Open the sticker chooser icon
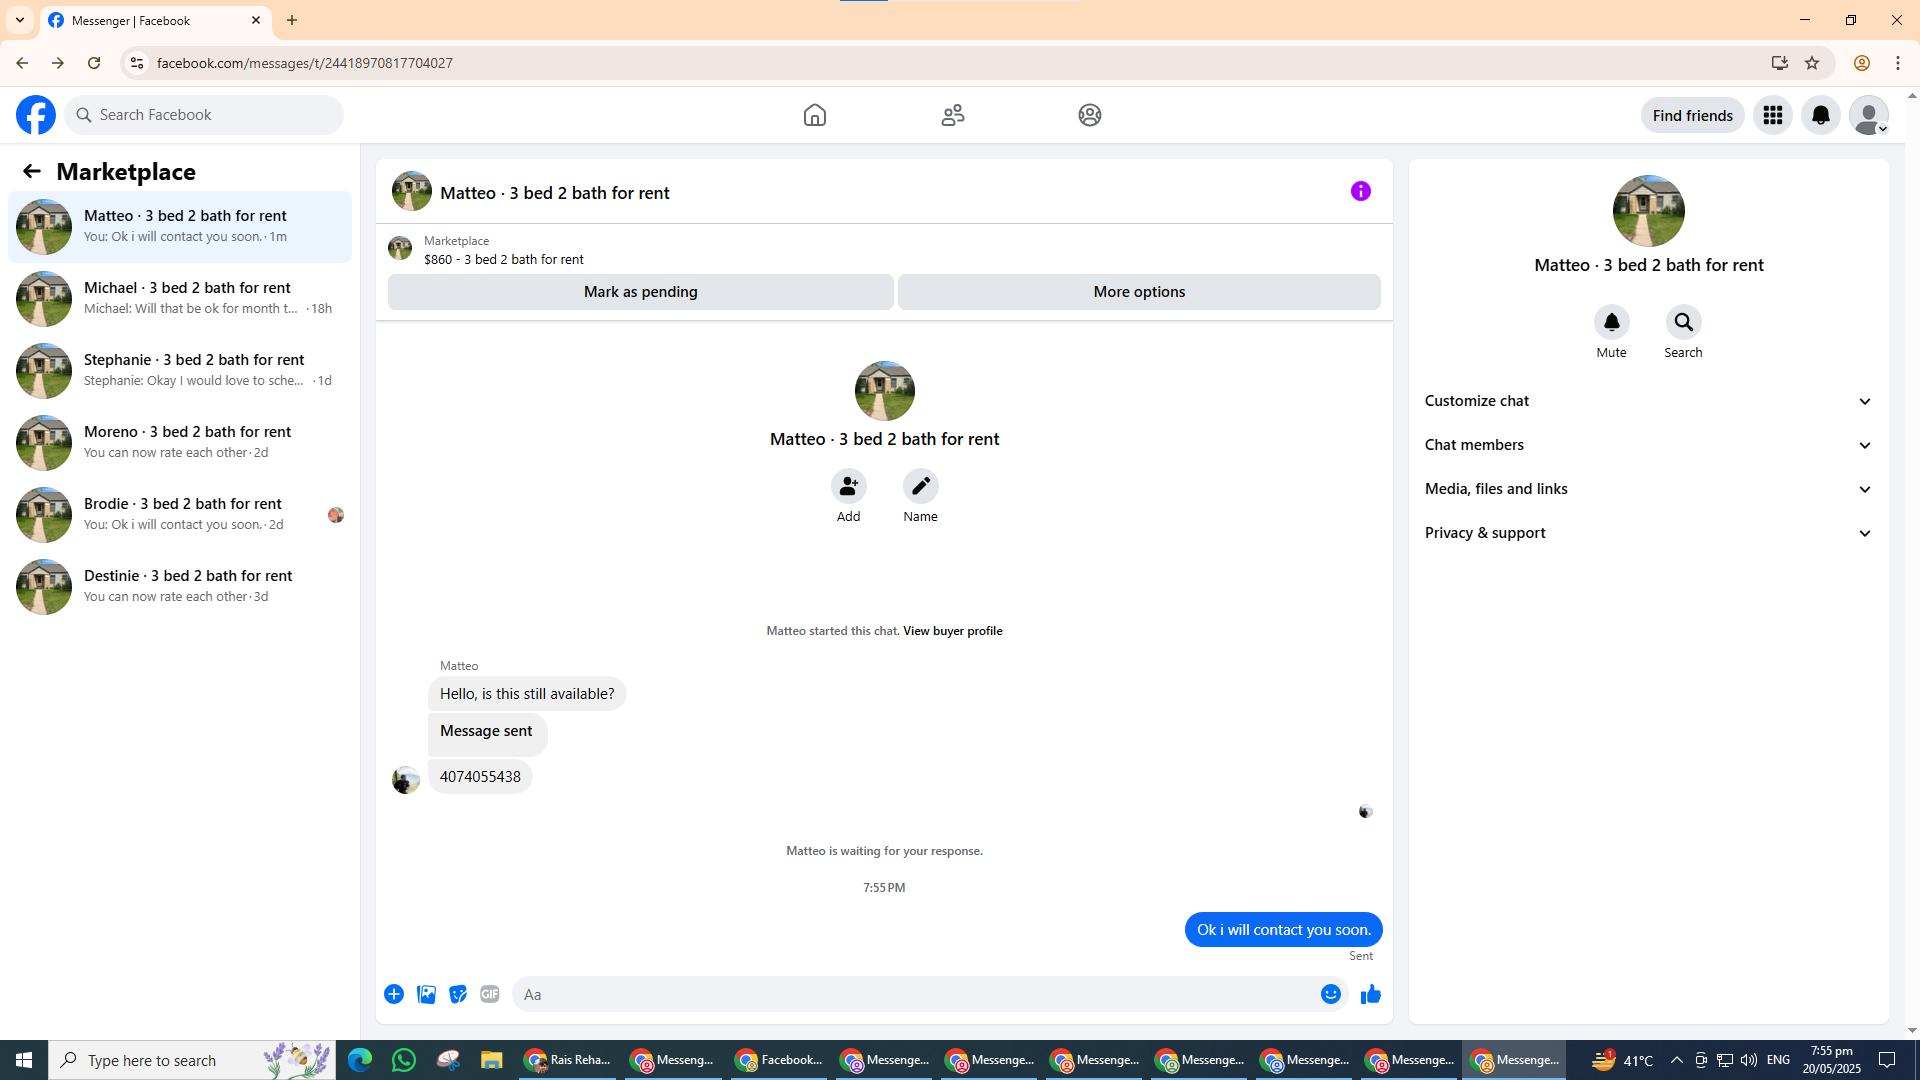This screenshot has height=1080, width=1920. point(458,994)
